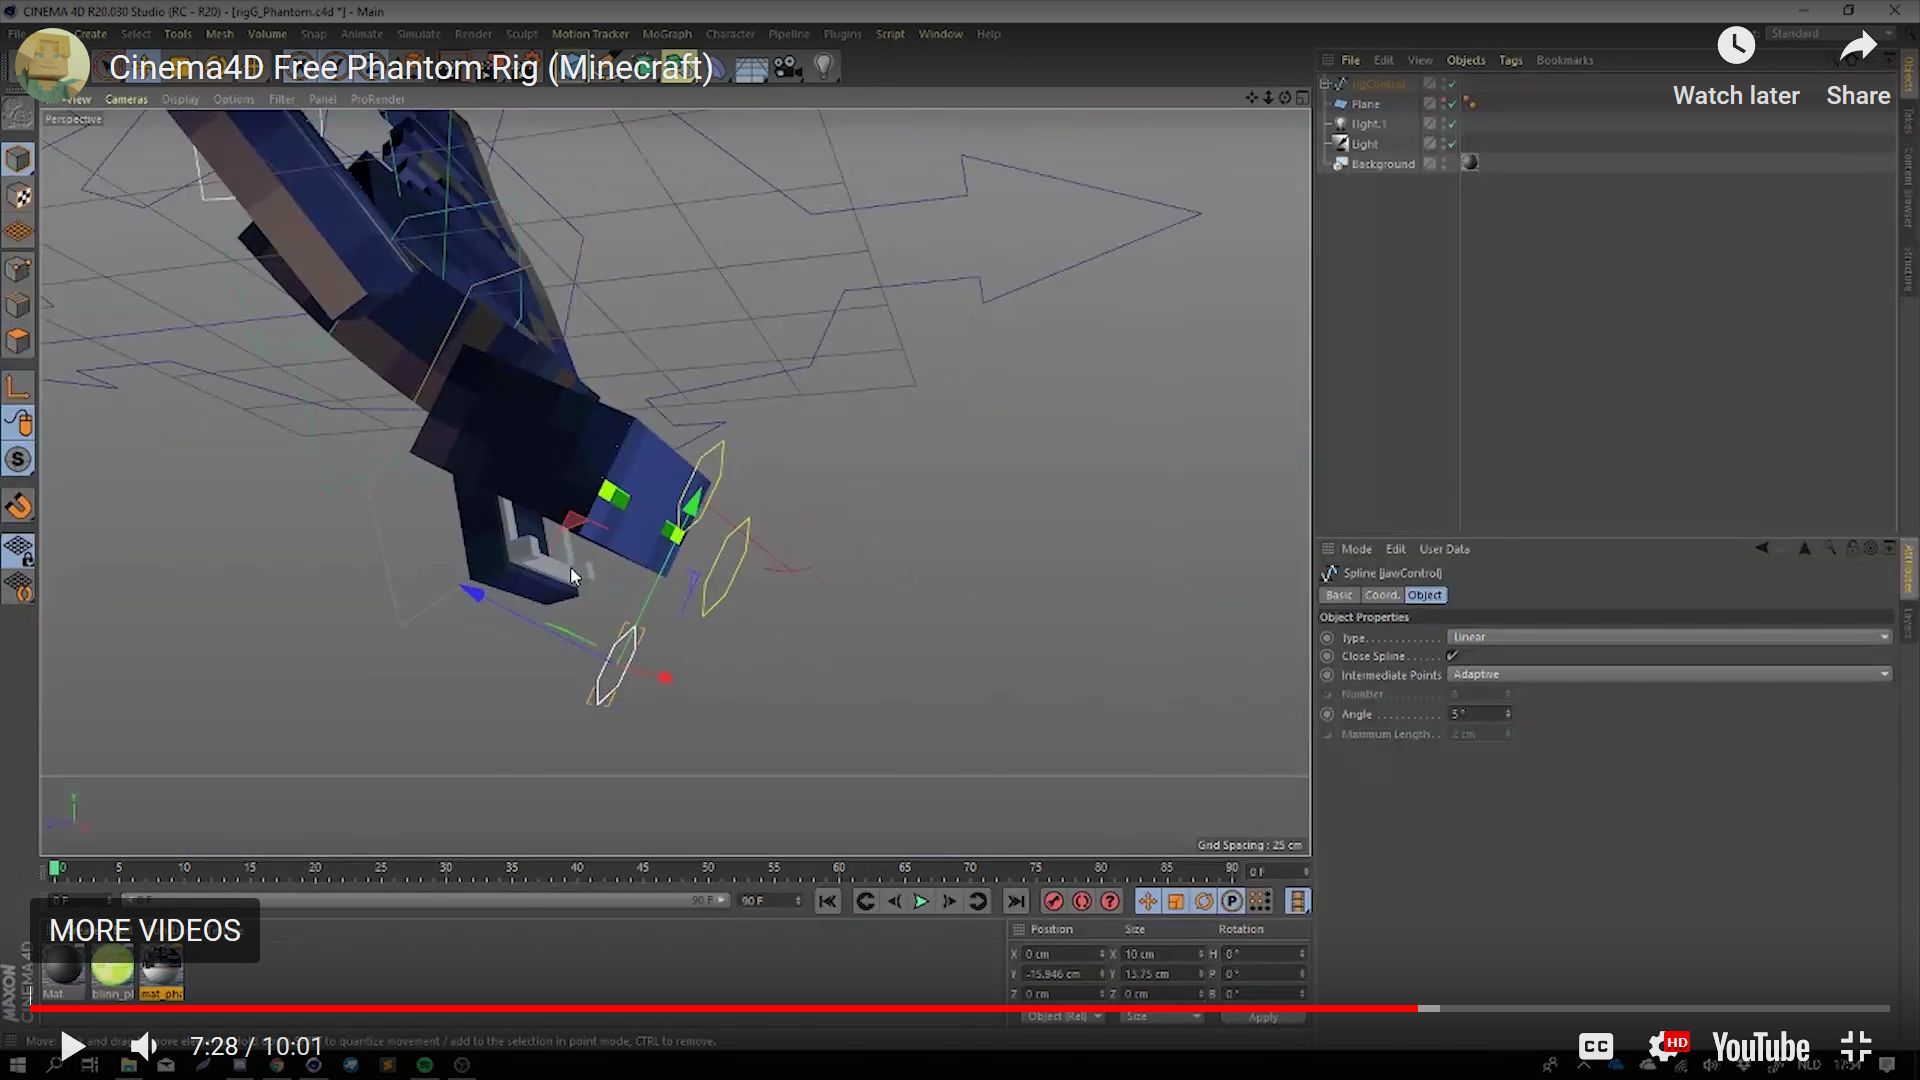
Task: Play animation forwards with green arrow
Action: tap(921, 902)
